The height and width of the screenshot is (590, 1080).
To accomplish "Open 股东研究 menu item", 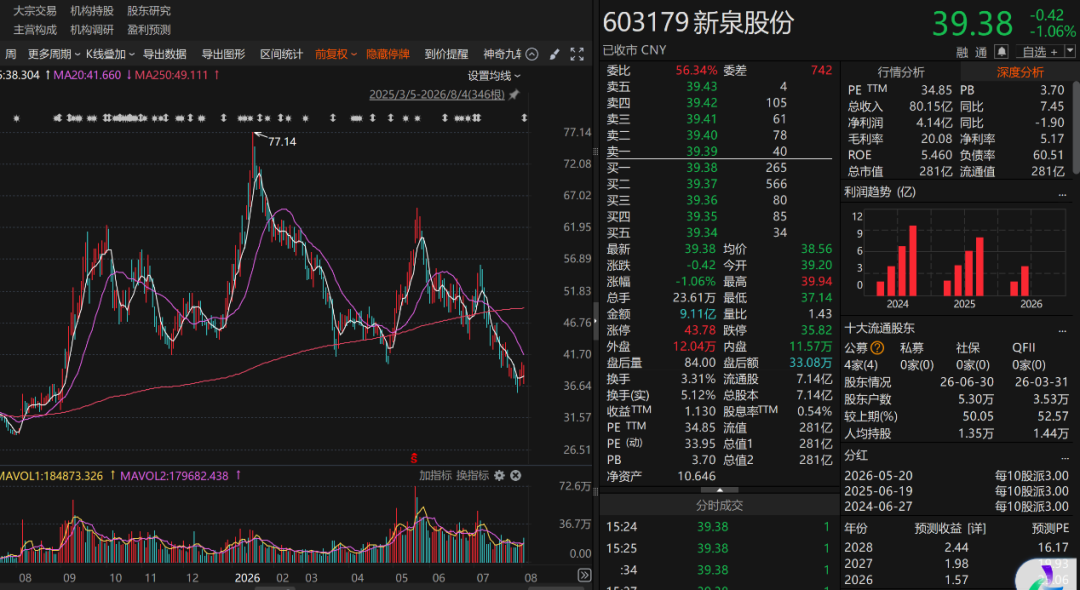I will pyautogui.click(x=149, y=11).
